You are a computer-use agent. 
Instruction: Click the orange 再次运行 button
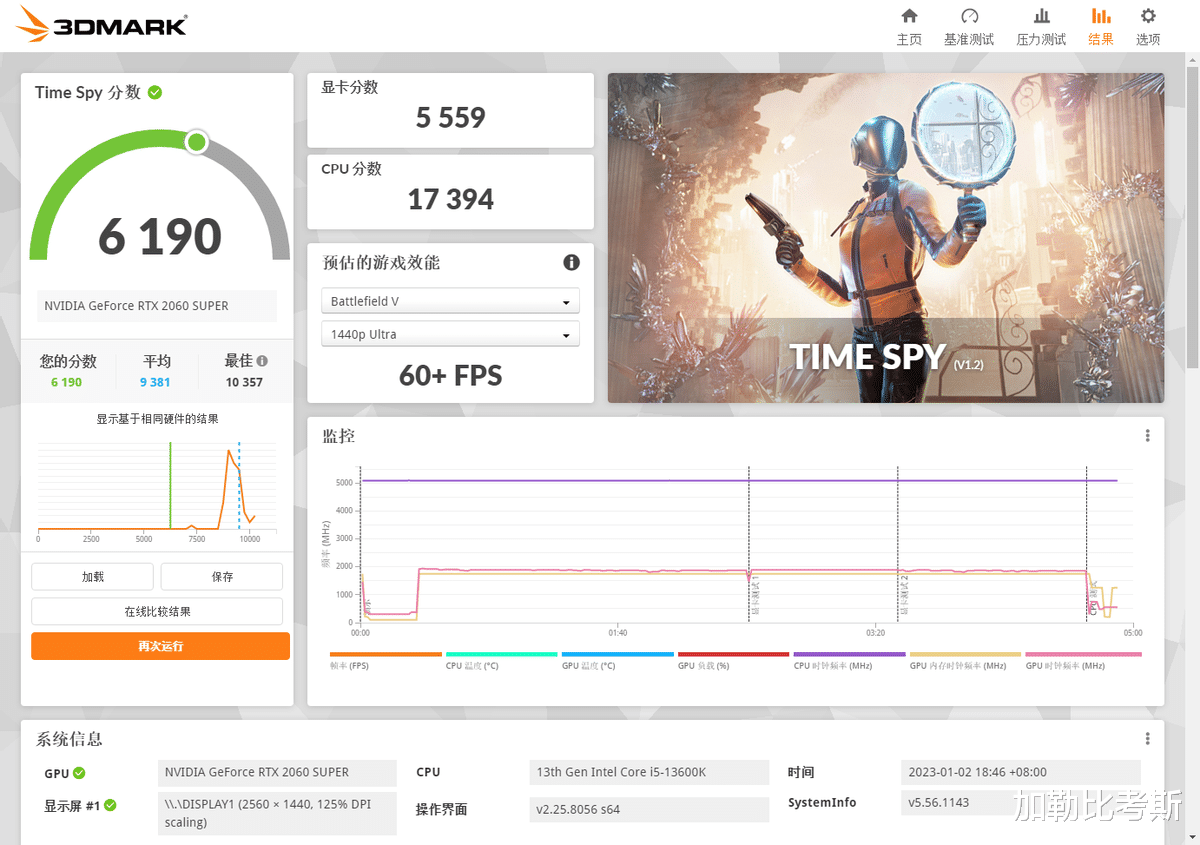point(160,646)
